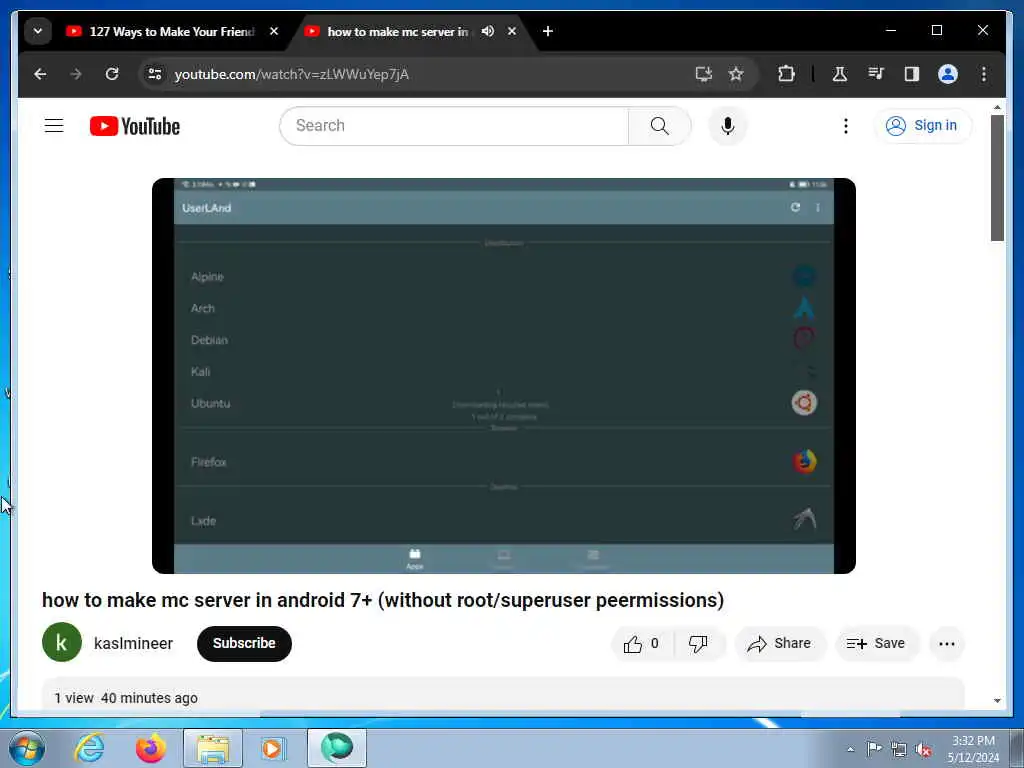Submit search with the magnifier button
Image resolution: width=1024 pixels, height=768 pixels.
(660, 125)
